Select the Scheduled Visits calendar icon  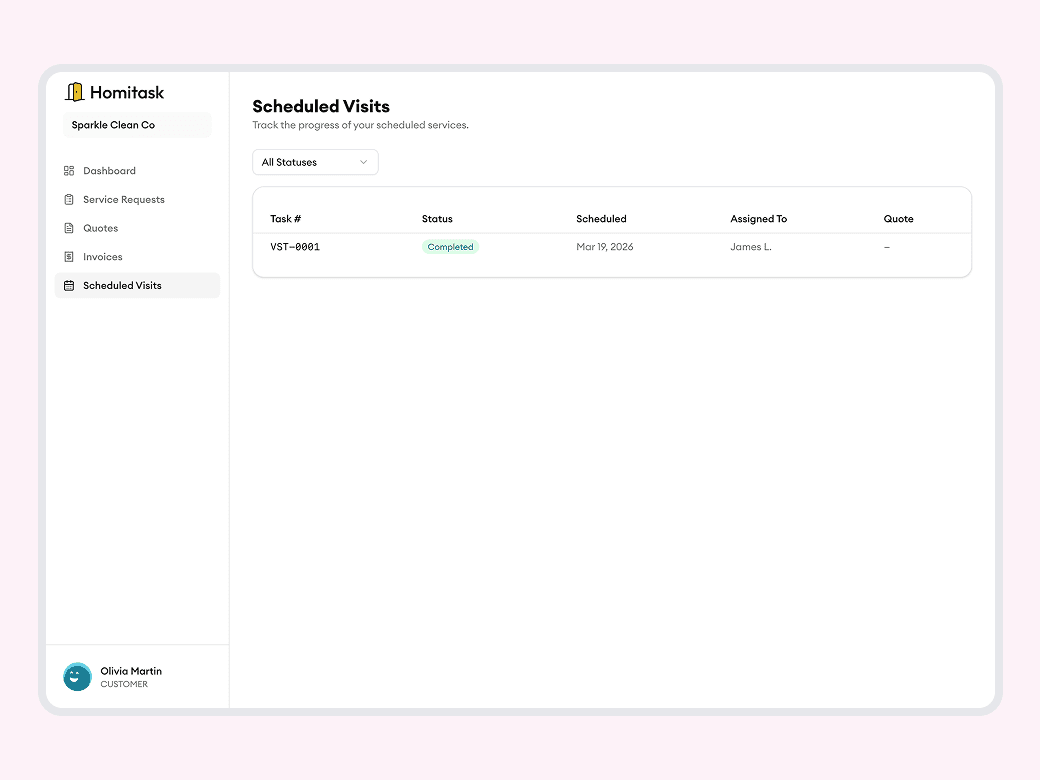69,286
